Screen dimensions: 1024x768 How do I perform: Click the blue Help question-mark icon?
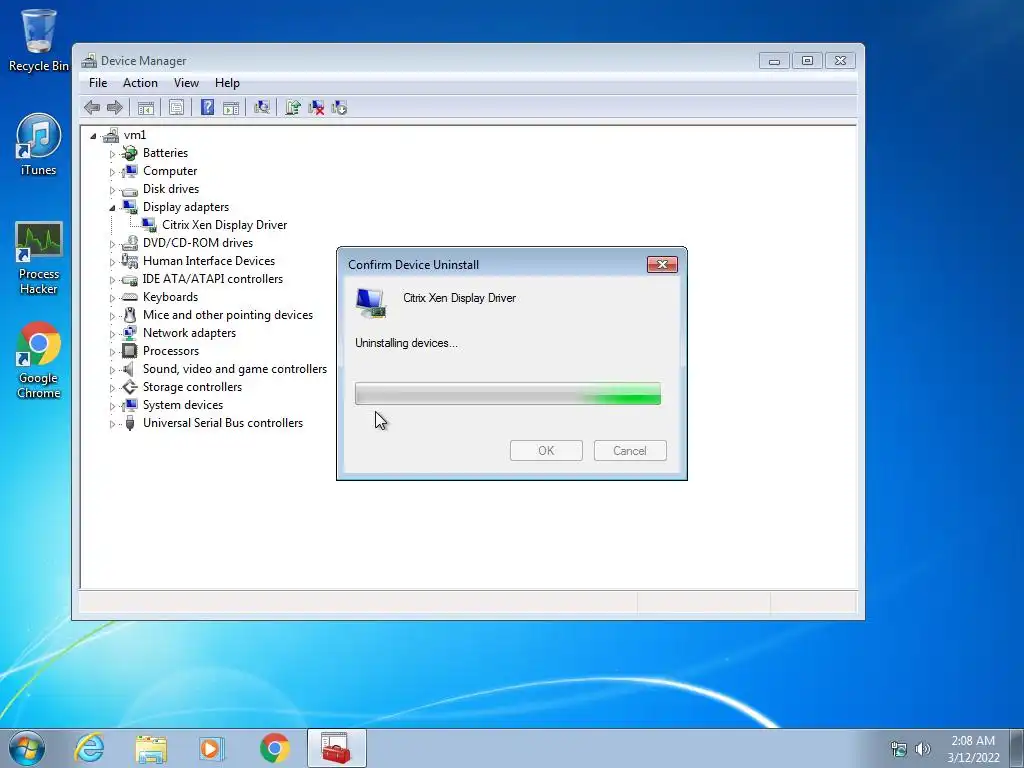tap(207, 107)
